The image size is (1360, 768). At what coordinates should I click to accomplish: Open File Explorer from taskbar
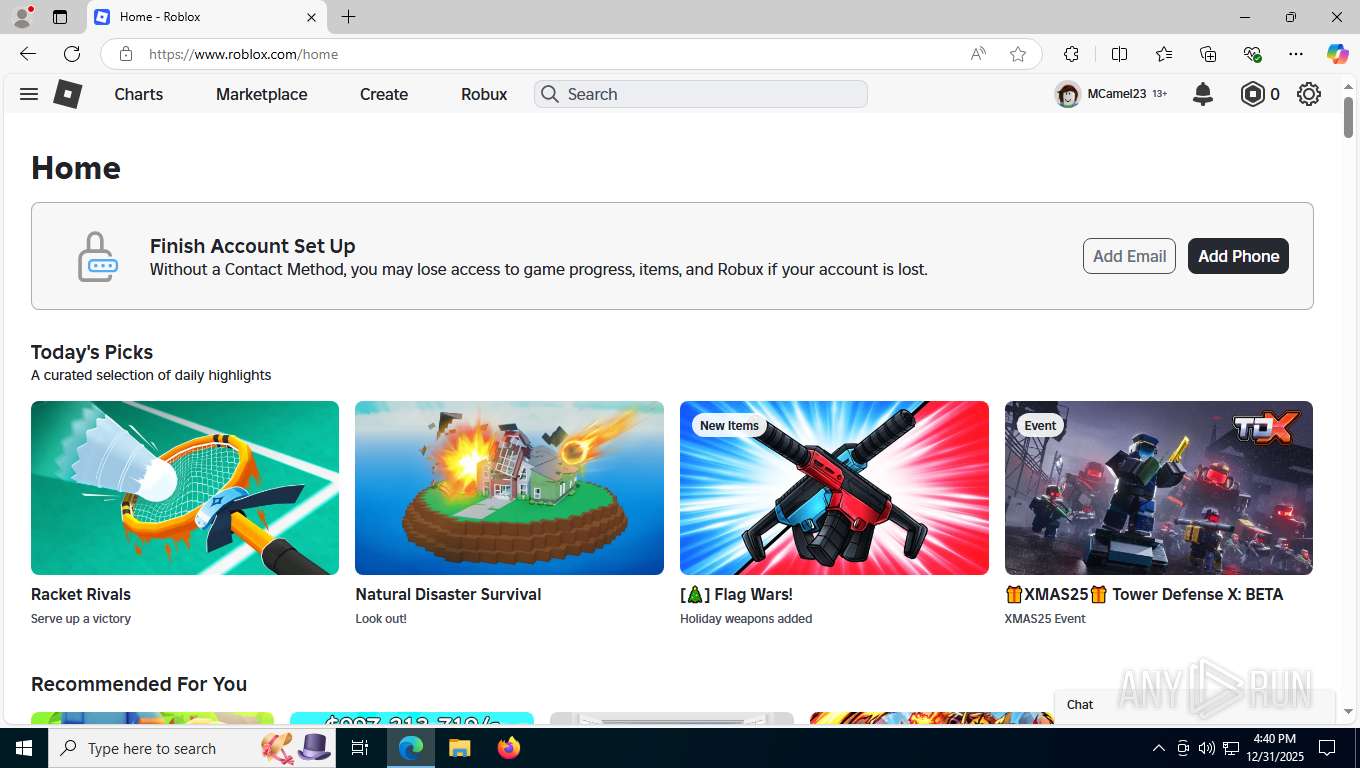coord(459,748)
